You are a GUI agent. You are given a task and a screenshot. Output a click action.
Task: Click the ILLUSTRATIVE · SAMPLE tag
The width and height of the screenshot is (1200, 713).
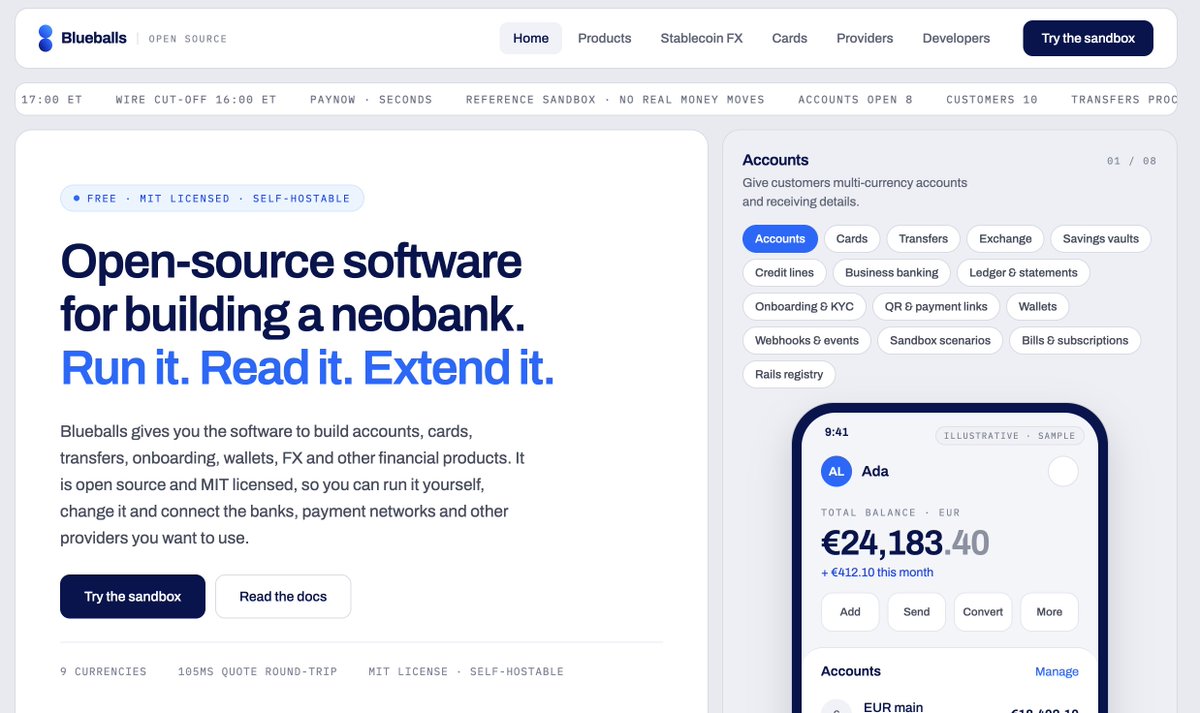click(x=1010, y=436)
